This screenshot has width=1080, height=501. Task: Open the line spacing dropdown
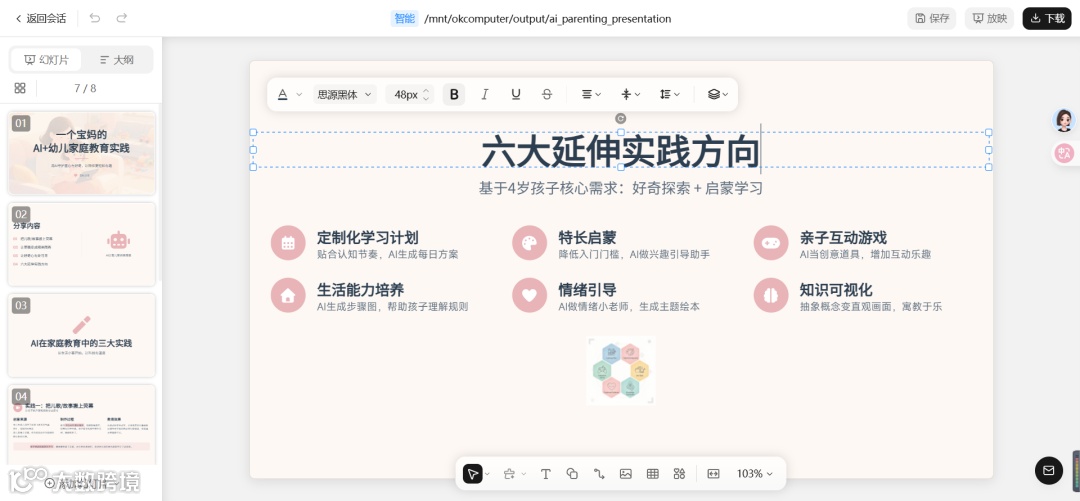669,94
